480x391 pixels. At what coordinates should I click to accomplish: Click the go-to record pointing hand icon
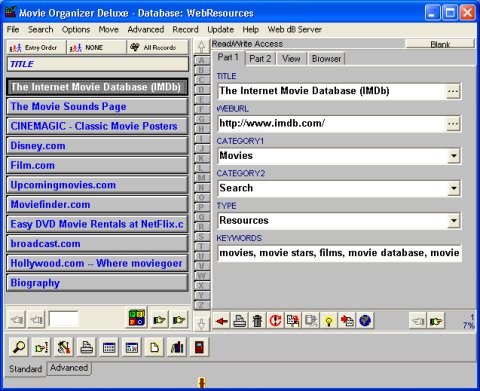[x=41, y=347]
